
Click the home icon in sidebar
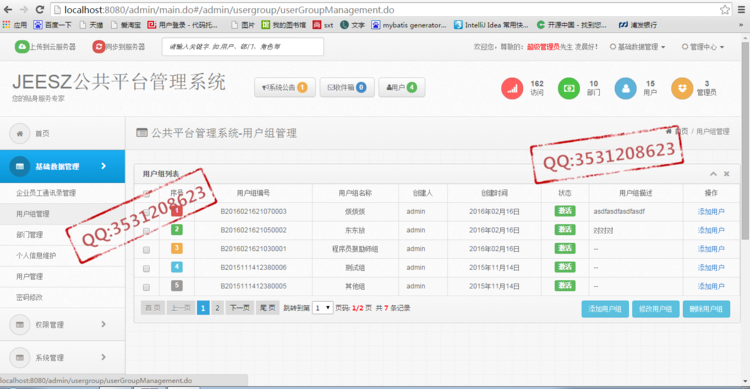coord(20,133)
